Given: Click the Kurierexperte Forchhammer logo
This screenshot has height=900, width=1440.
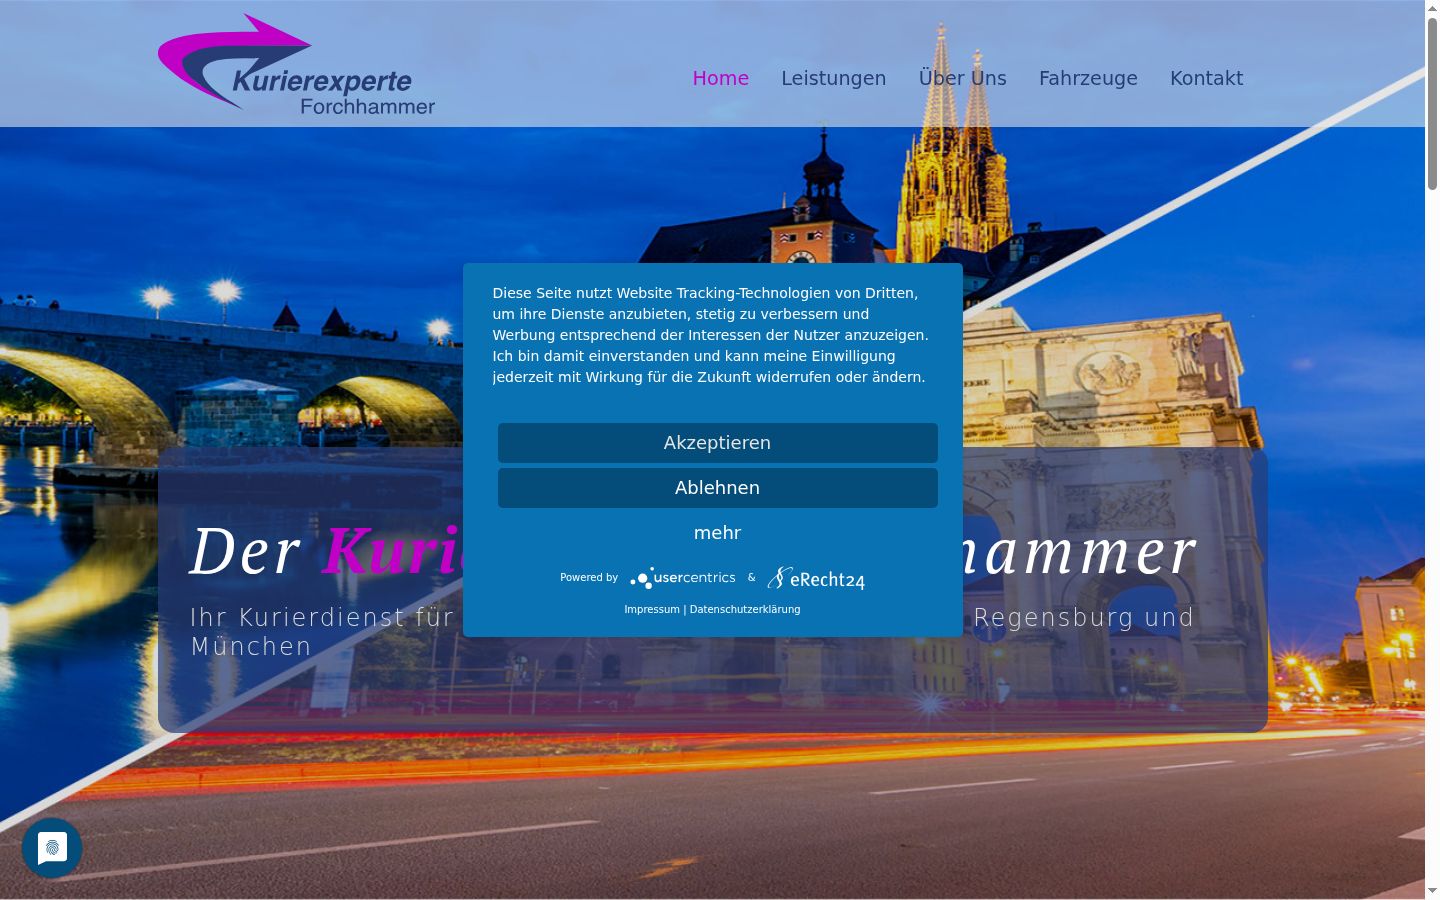Looking at the screenshot, I should (297, 65).
